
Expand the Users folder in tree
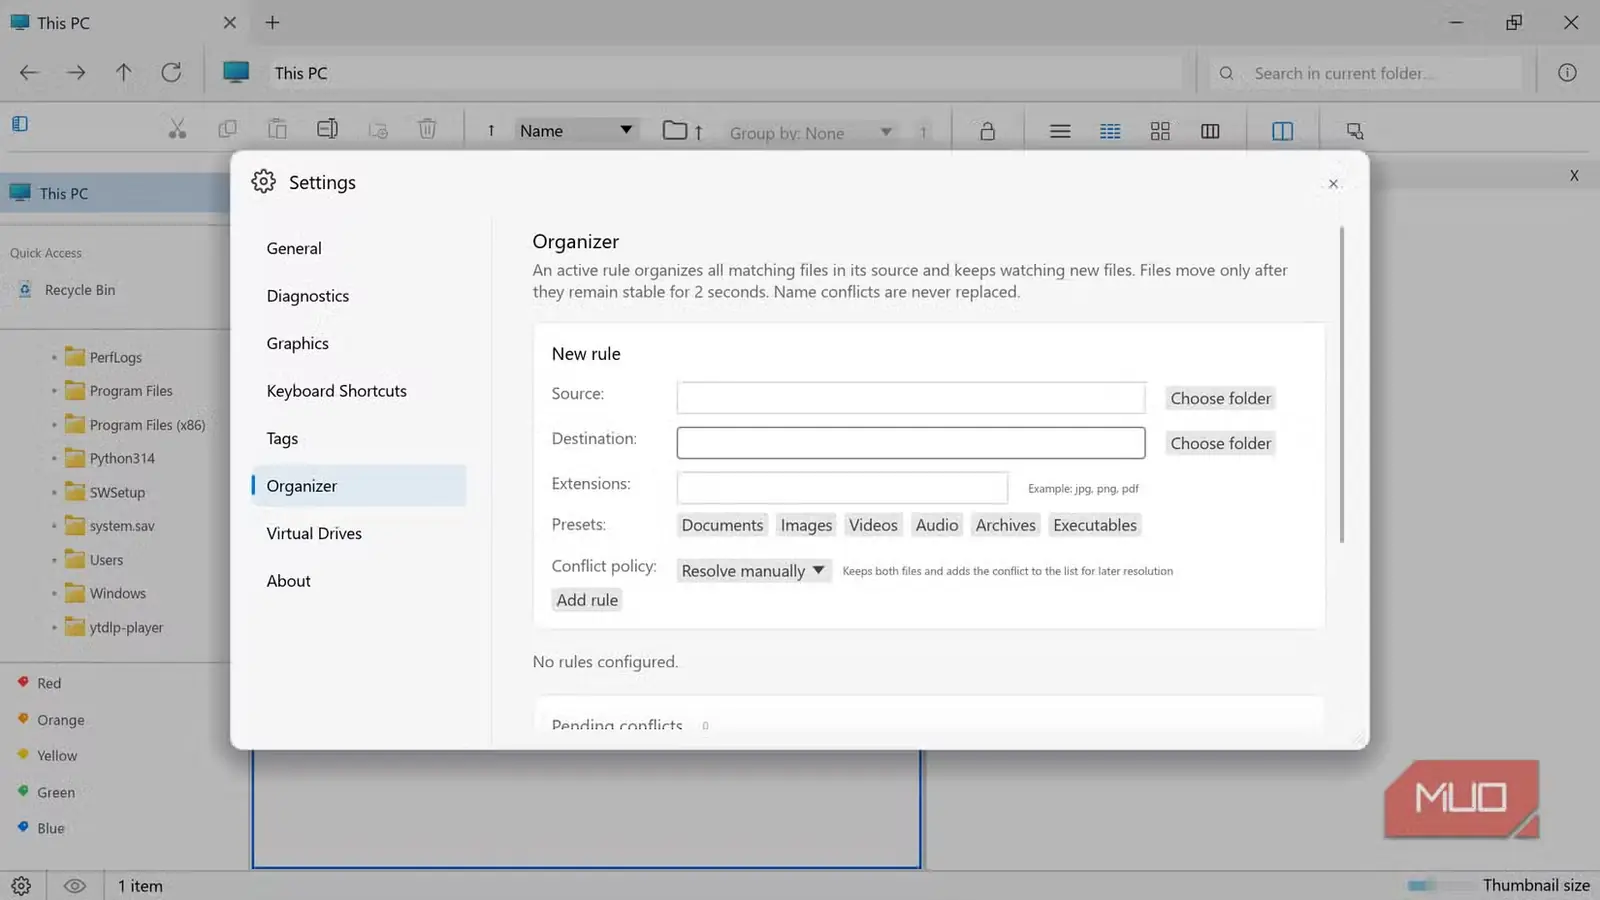54,560
